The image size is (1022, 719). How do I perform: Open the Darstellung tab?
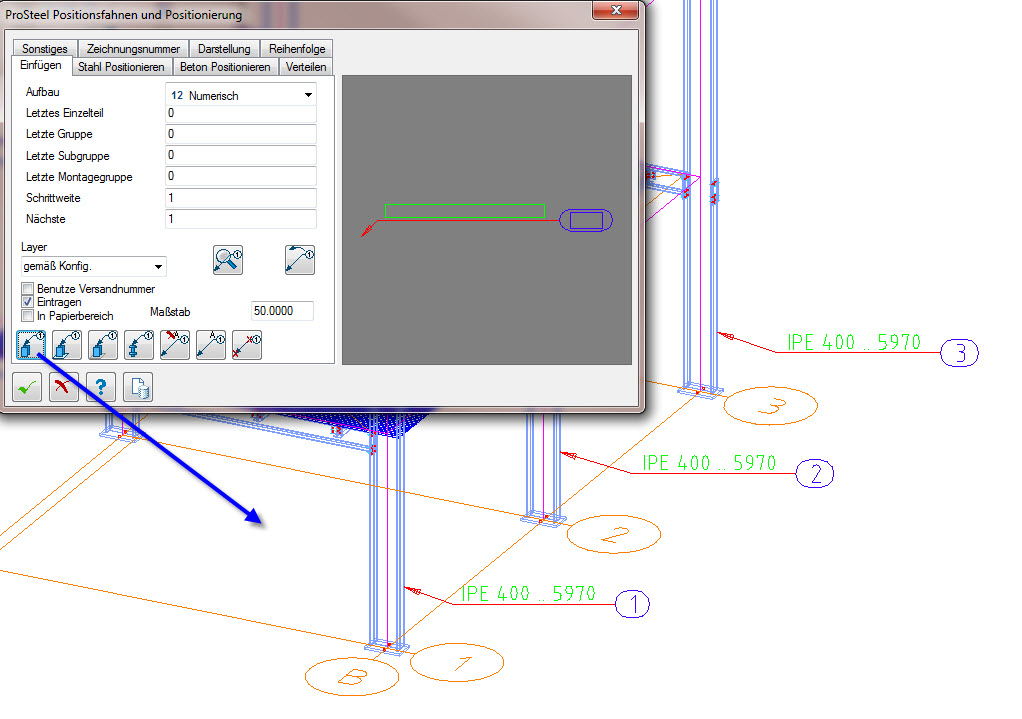tap(224, 49)
